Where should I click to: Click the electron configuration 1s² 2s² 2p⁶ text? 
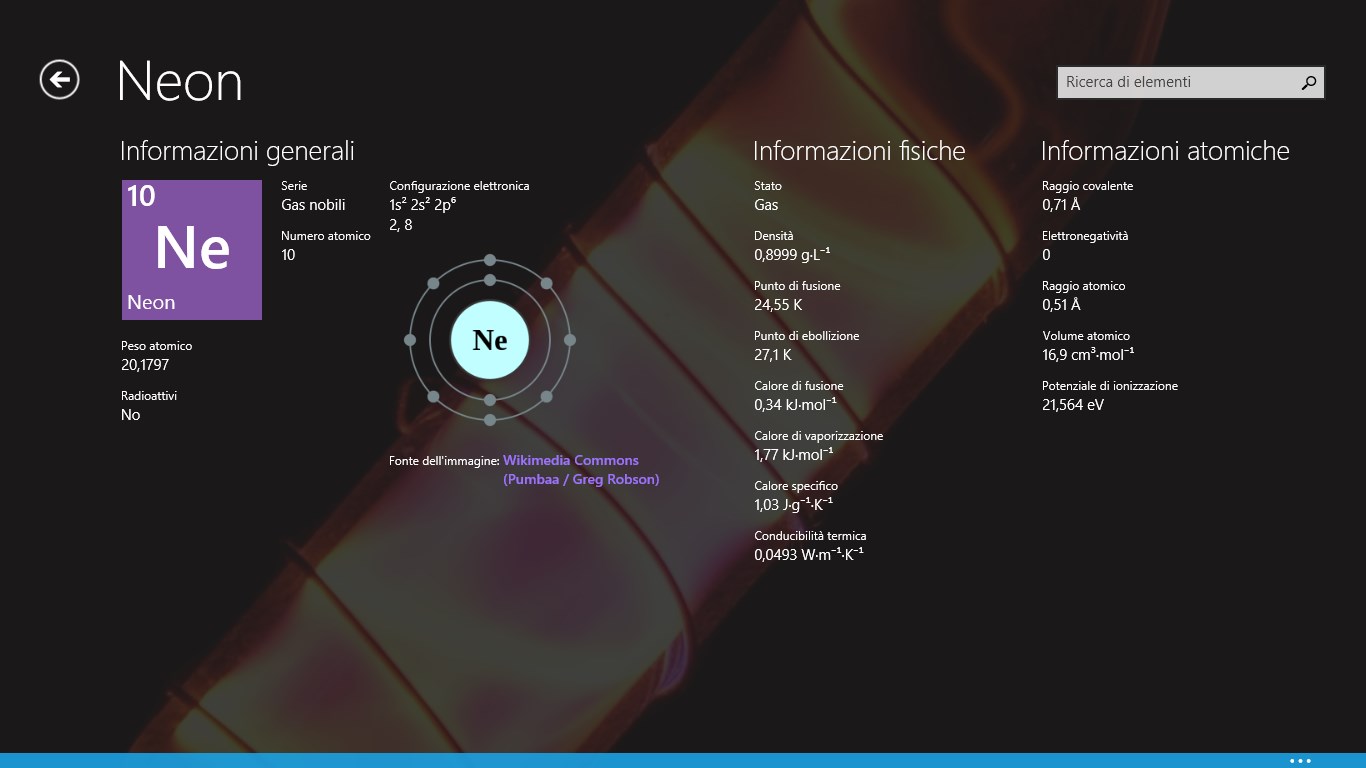(422, 205)
